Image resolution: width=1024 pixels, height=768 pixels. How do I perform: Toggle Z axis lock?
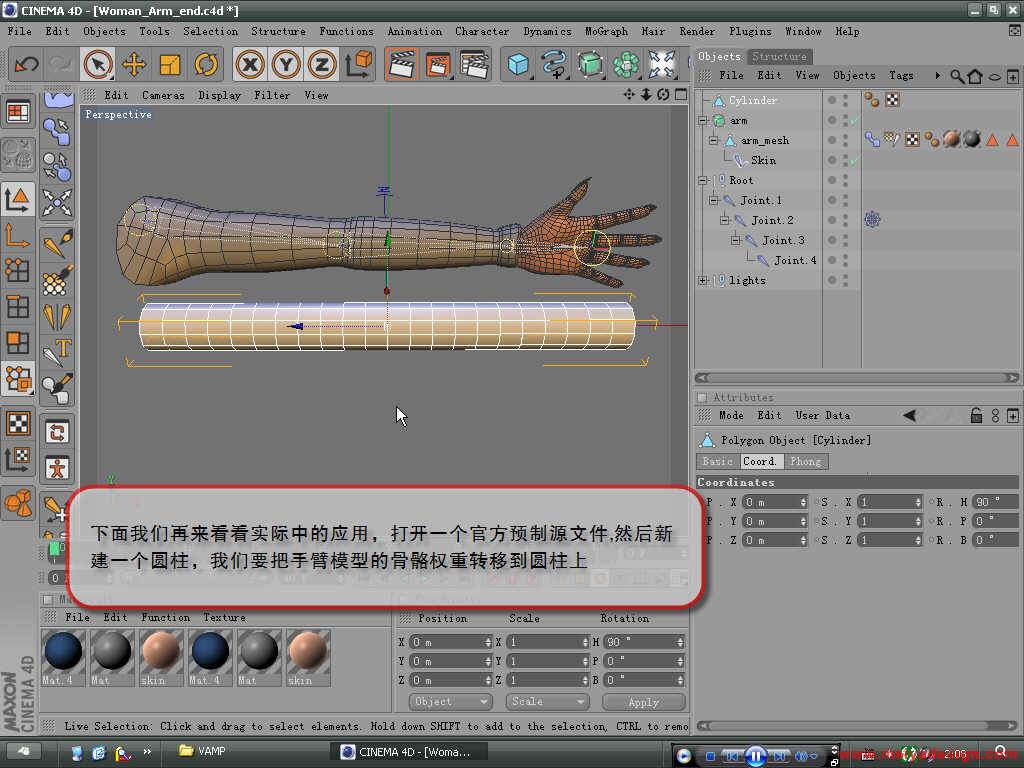pyautogui.click(x=322, y=65)
